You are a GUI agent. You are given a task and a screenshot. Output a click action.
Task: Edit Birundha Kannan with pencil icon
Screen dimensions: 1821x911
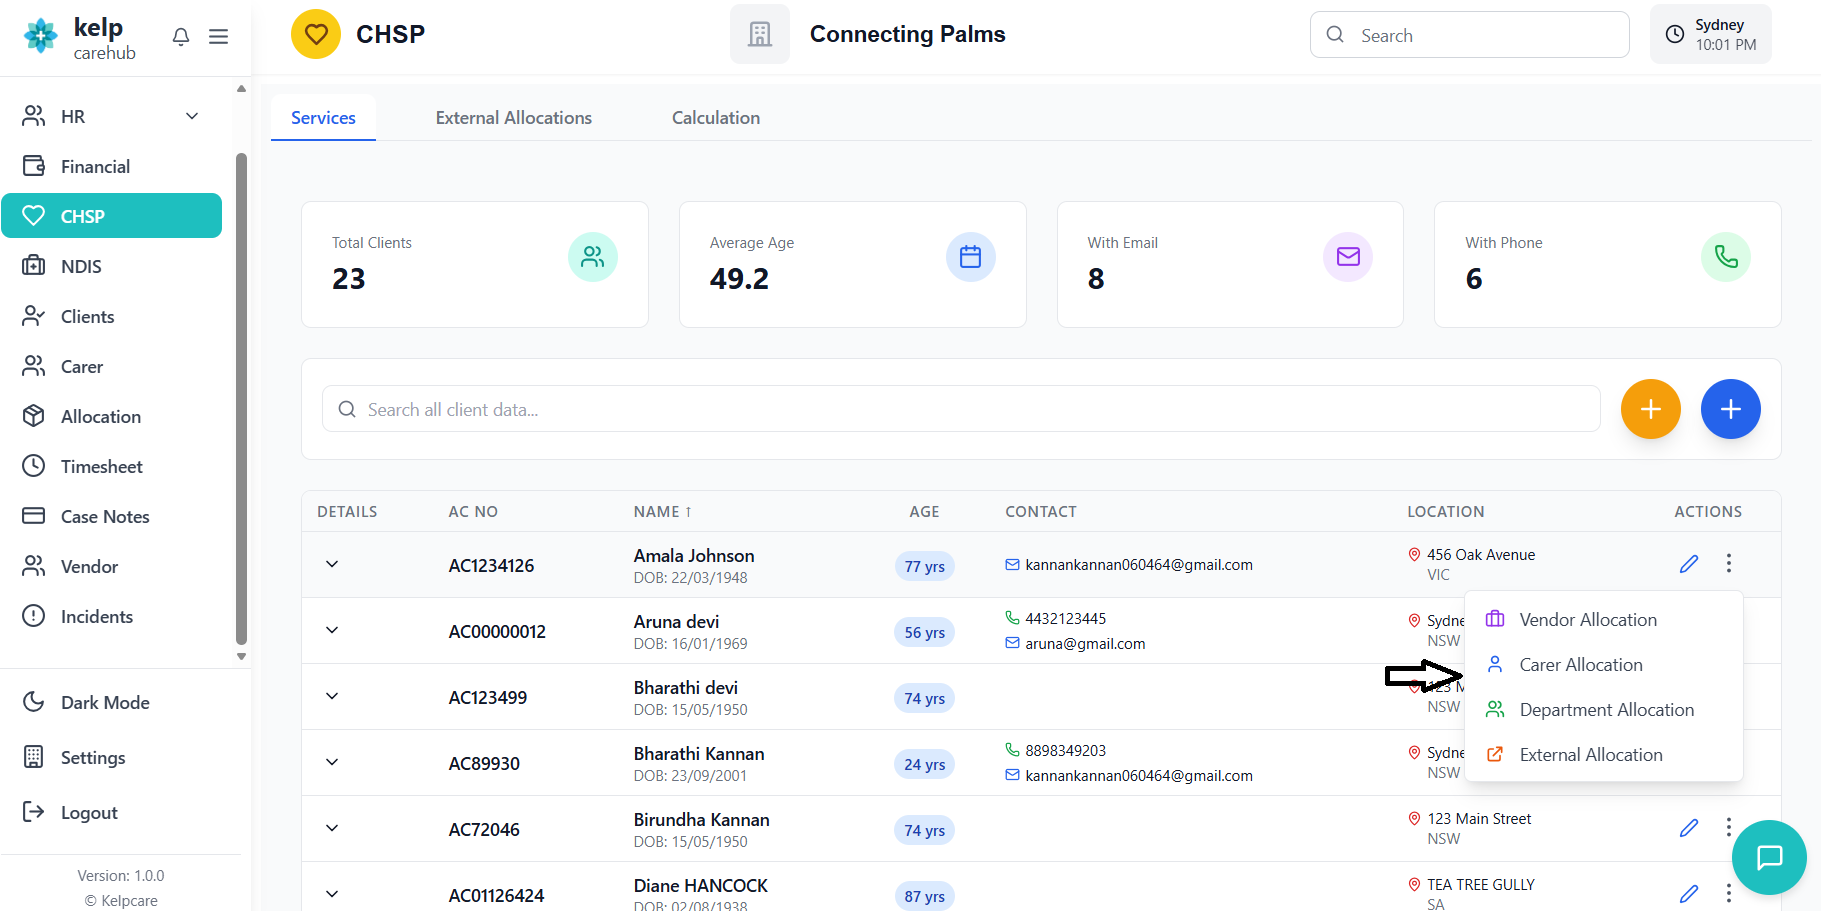click(x=1689, y=828)
